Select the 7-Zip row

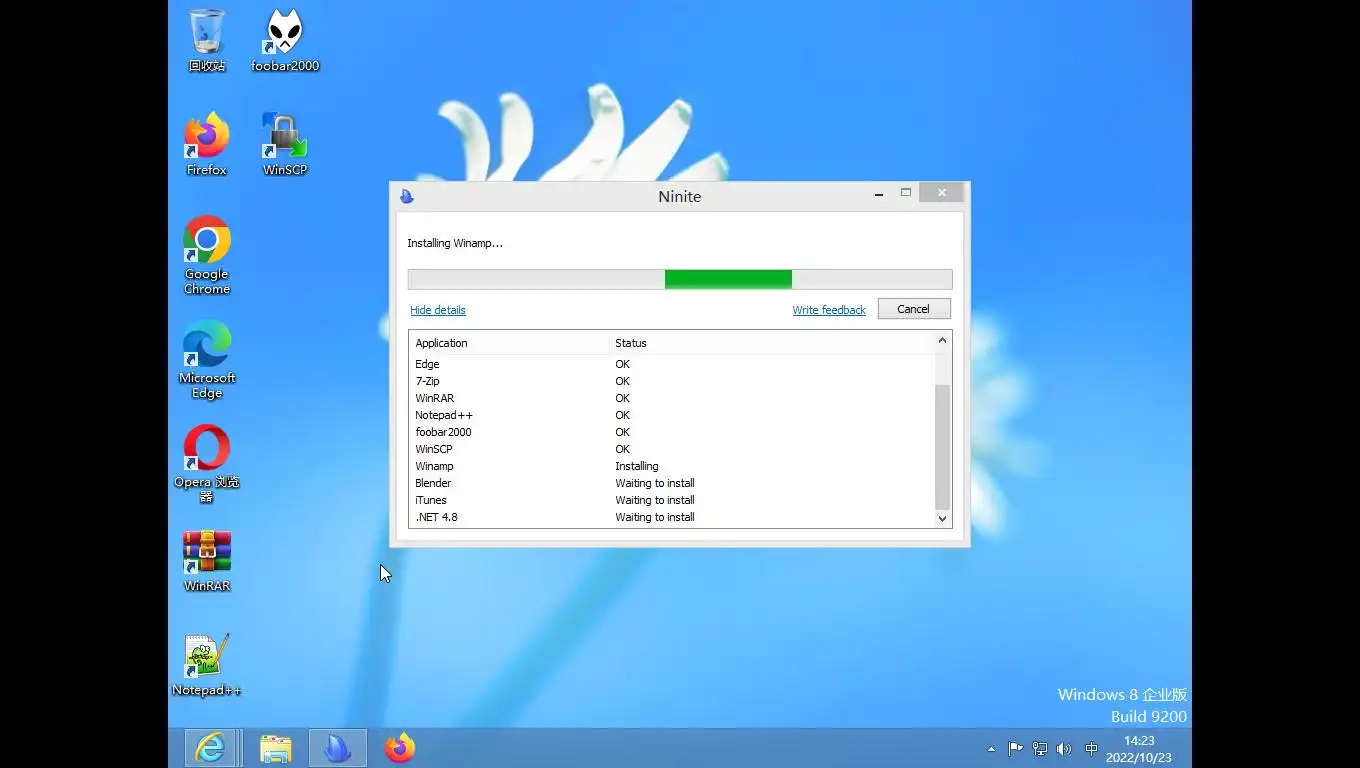pyautogui.click(x=672, y=381)
